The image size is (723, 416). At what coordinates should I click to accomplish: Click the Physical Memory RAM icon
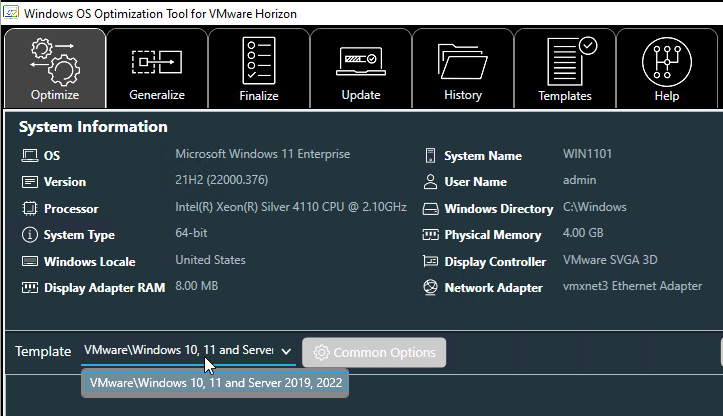click(430, 235)
